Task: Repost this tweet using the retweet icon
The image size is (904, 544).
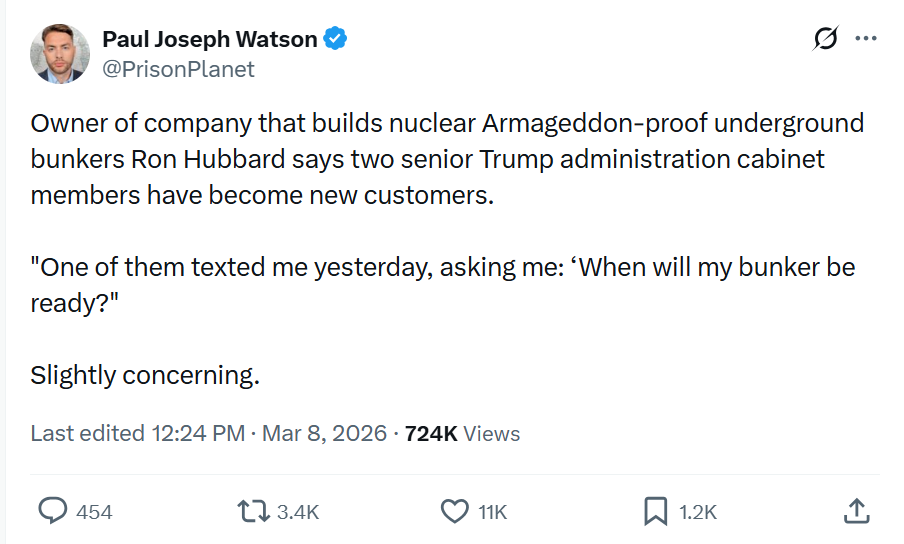Action: (x=251, y=511)
